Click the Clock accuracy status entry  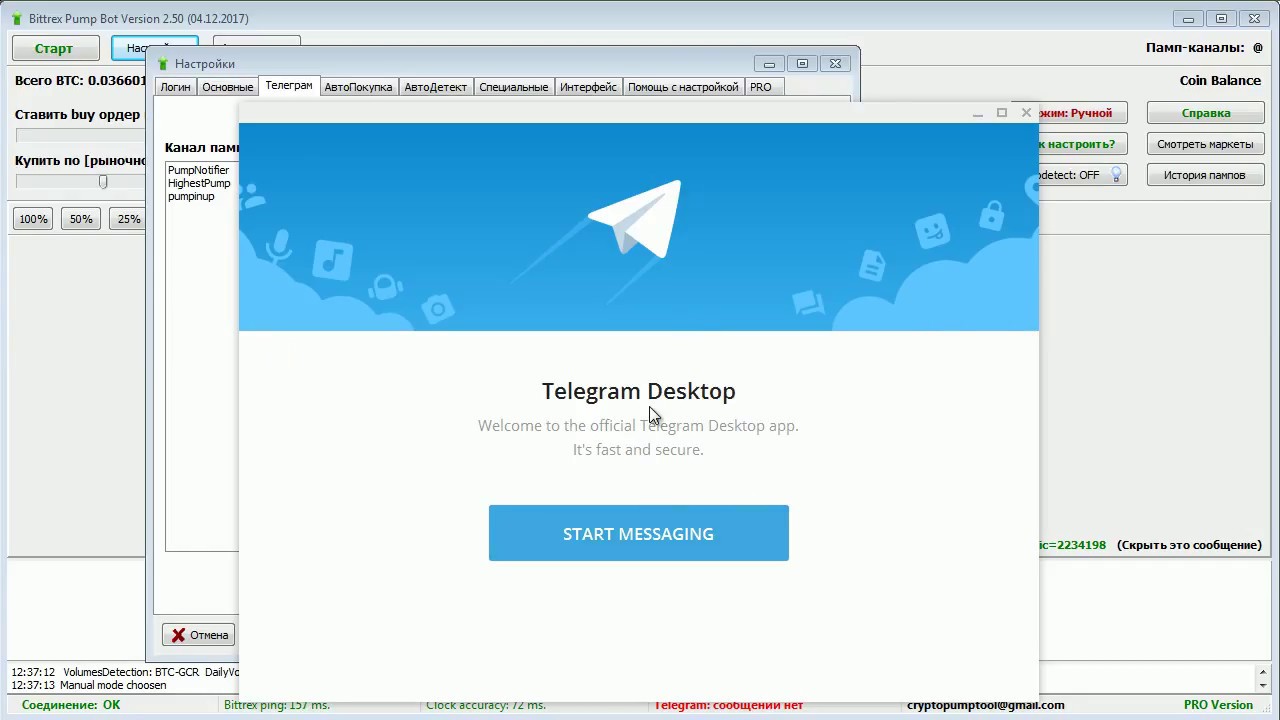(486, 705)
